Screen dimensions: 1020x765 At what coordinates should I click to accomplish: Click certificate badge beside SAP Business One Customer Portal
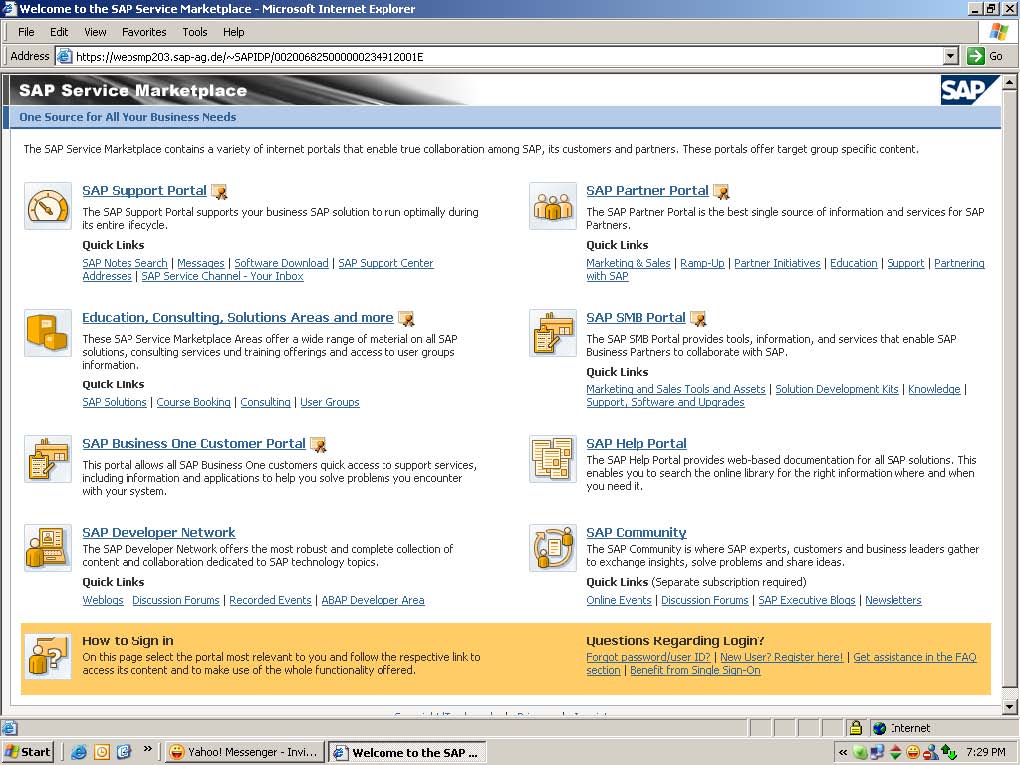[x=318, y=444]
